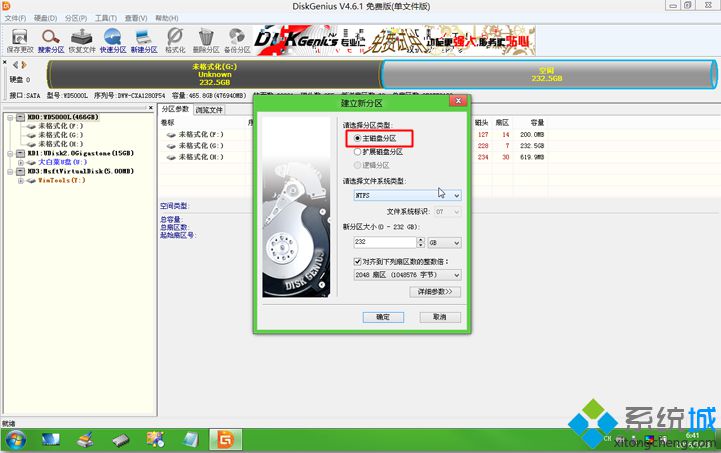The height and width of the screenshot is (453, 721).
Task: Open the NTFS file system type dropdown
Action: pos(407,195)
